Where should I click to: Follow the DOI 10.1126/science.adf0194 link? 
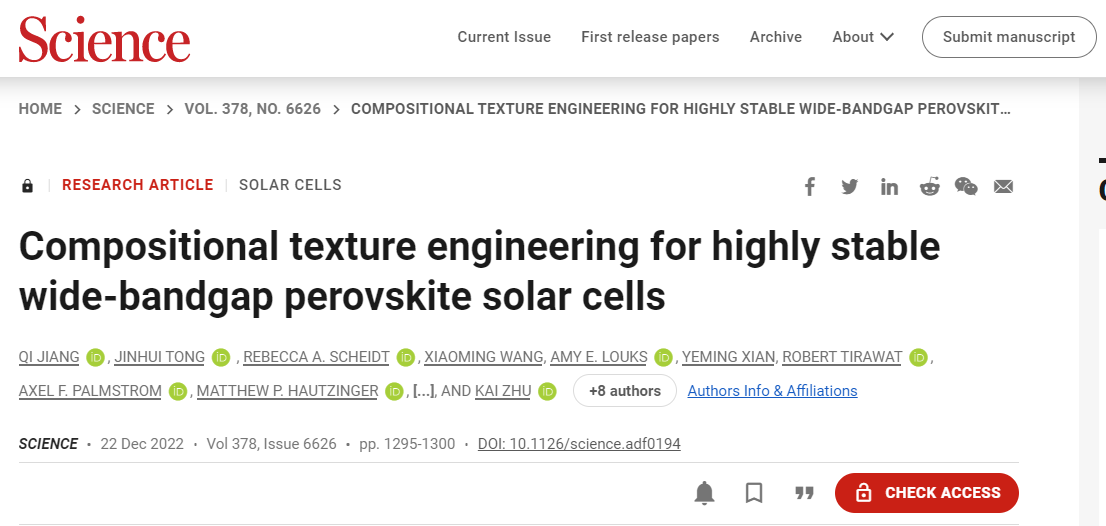click(x=579, y=444)
